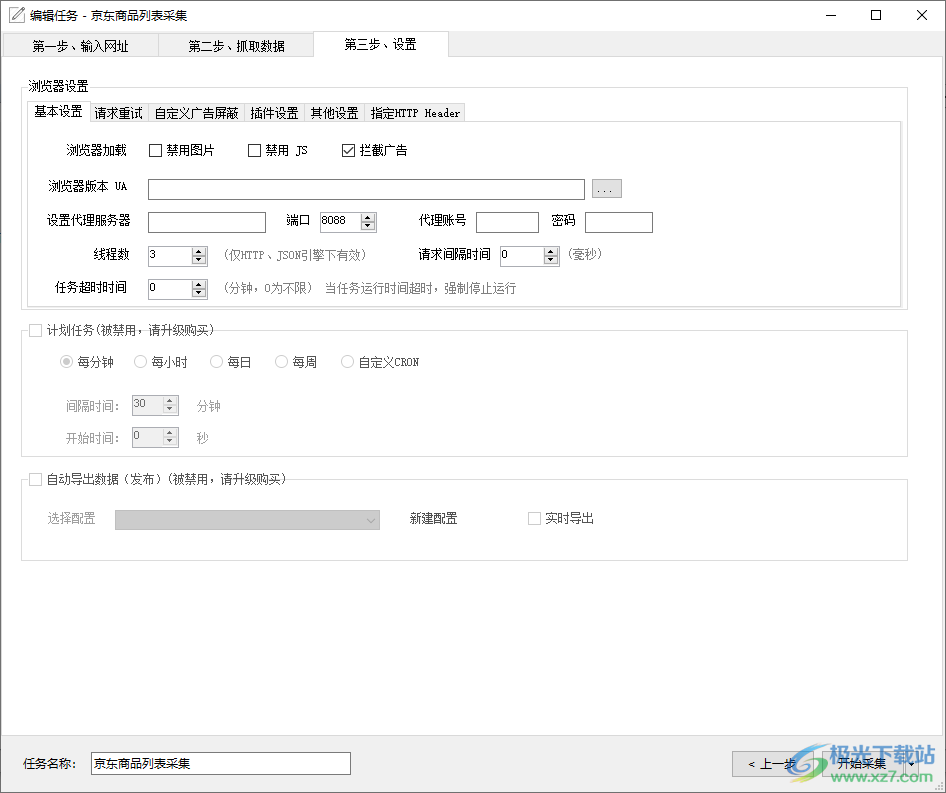Click the 浏览器版本 UA input field
This screenshot has height=793, width=946.
click(366, 189)
